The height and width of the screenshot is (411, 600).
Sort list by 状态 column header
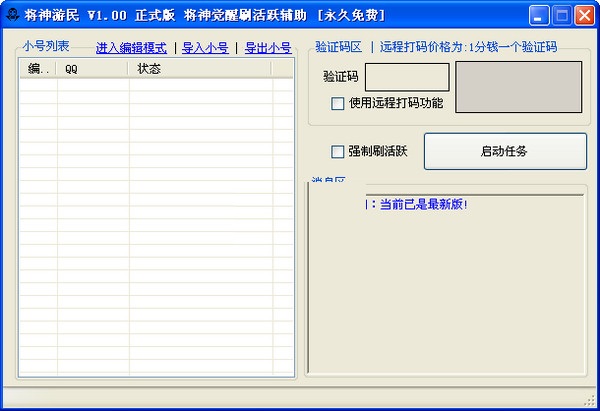[200, 69]
